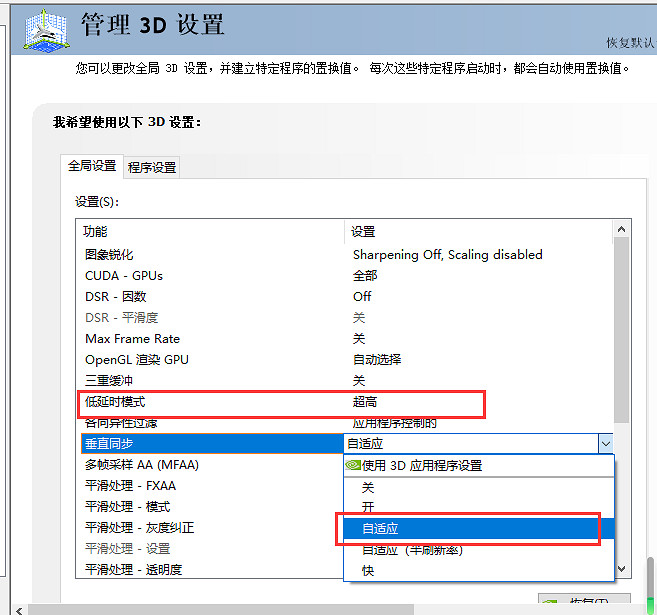The image size is (657, 615).
Task: Select the OpenGL 渲染 GPU row
Action: [x=344, y=359]
